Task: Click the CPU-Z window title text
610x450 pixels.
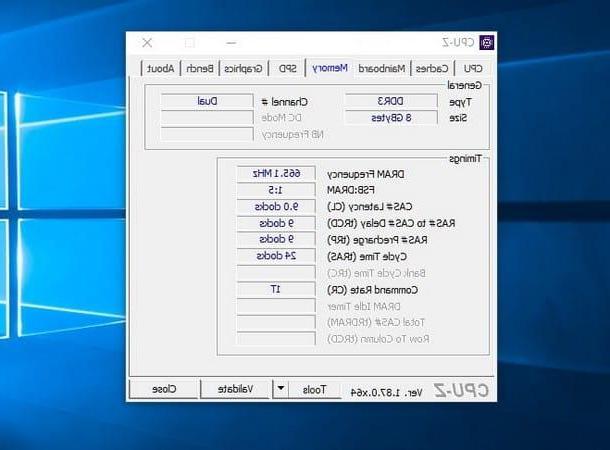Action: pos(458,42)
